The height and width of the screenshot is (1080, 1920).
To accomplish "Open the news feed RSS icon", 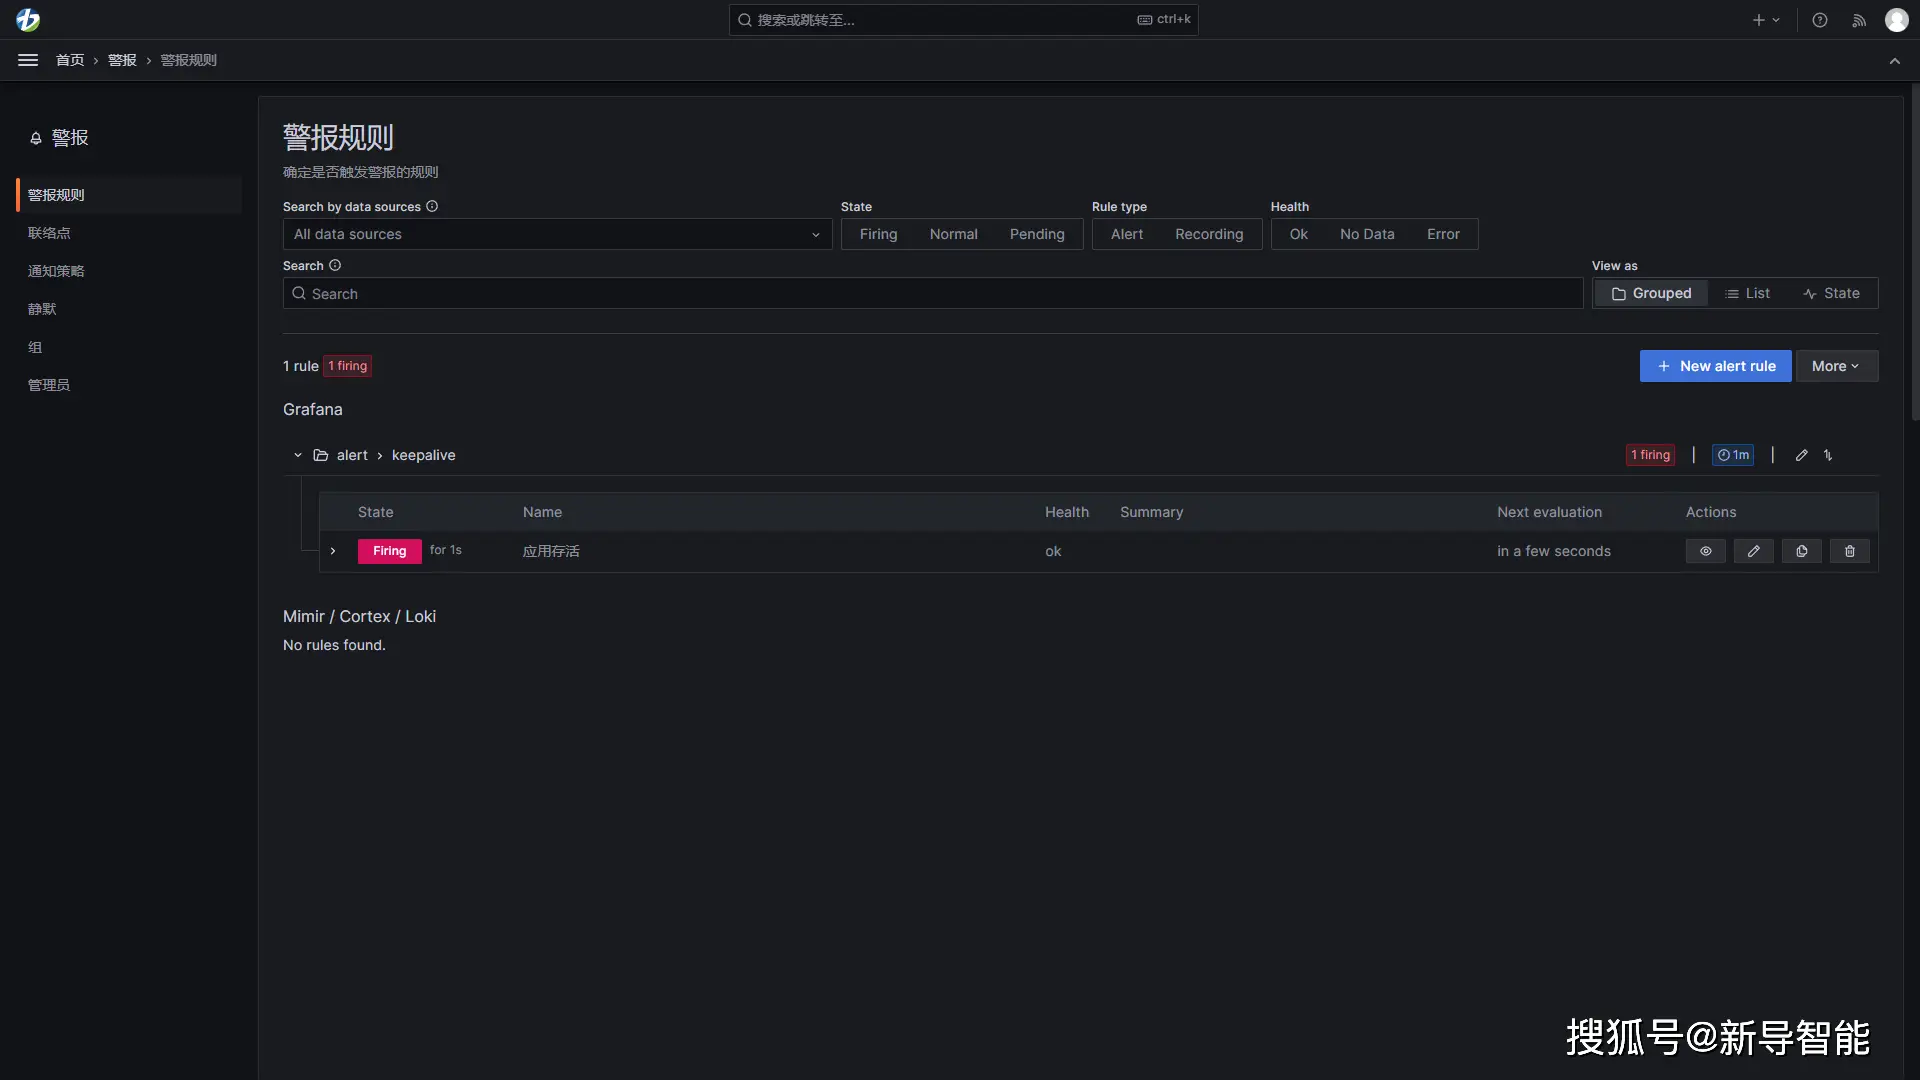I will (1858, 20).
